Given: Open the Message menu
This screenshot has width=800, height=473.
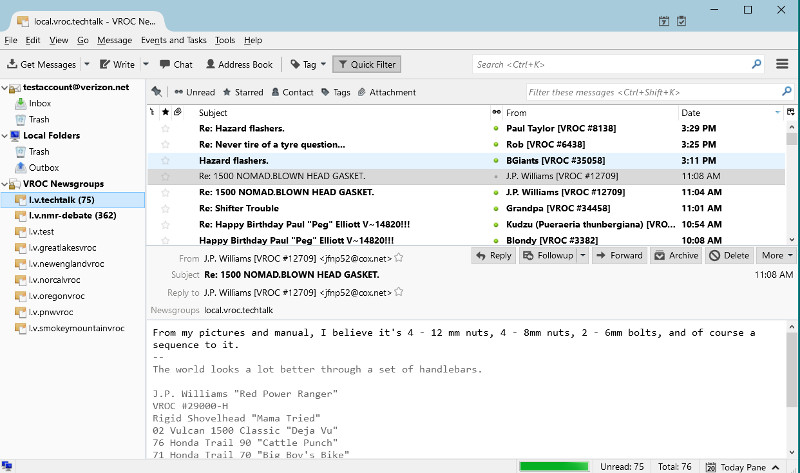Looking at the screenshot, I should tap(114, 40).
